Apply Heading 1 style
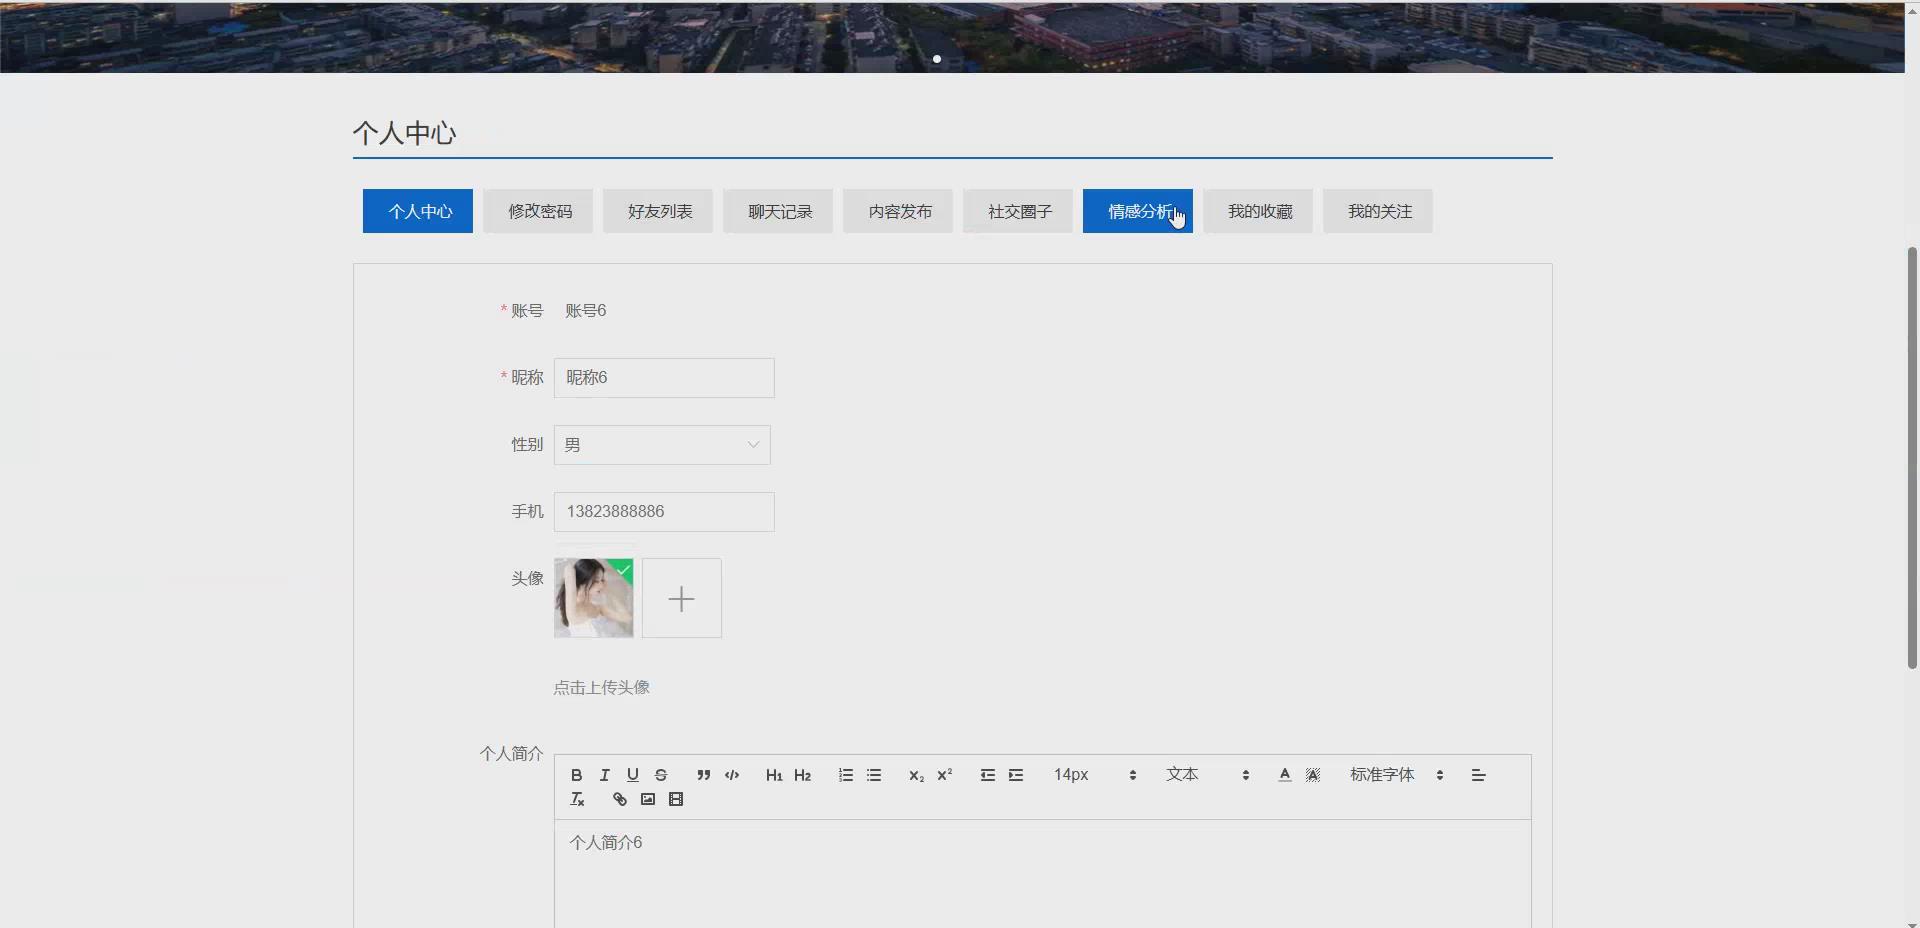Image resolution: width=1920 pixels, height=928 pixels. click(x=774, y=775)
